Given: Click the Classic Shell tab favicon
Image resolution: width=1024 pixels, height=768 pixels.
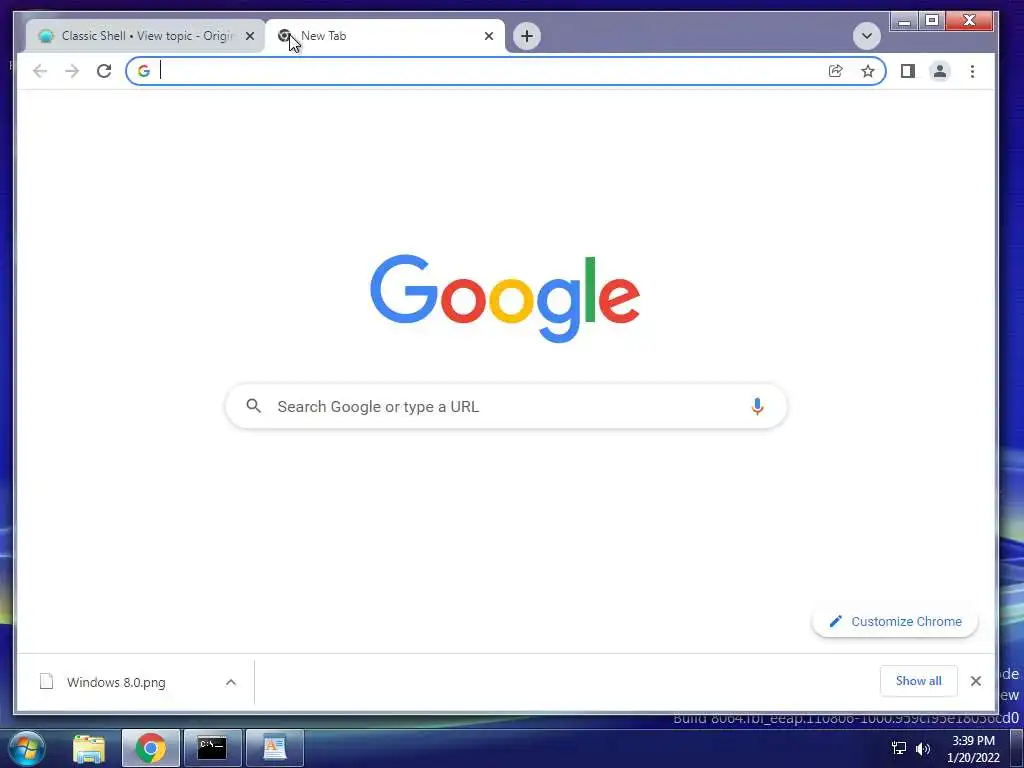Looking at the screenshot, I should pyautogui.click(x=46, y=36).
